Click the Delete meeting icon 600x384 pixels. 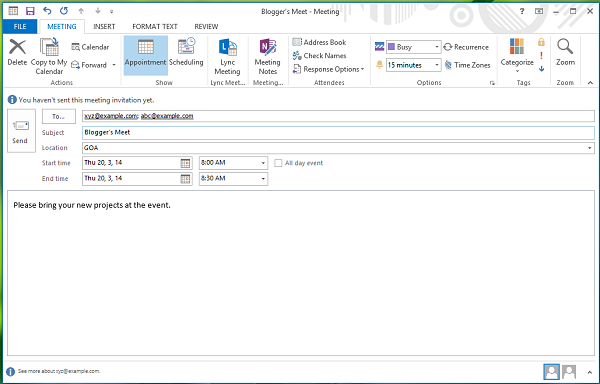click(18, 47)
